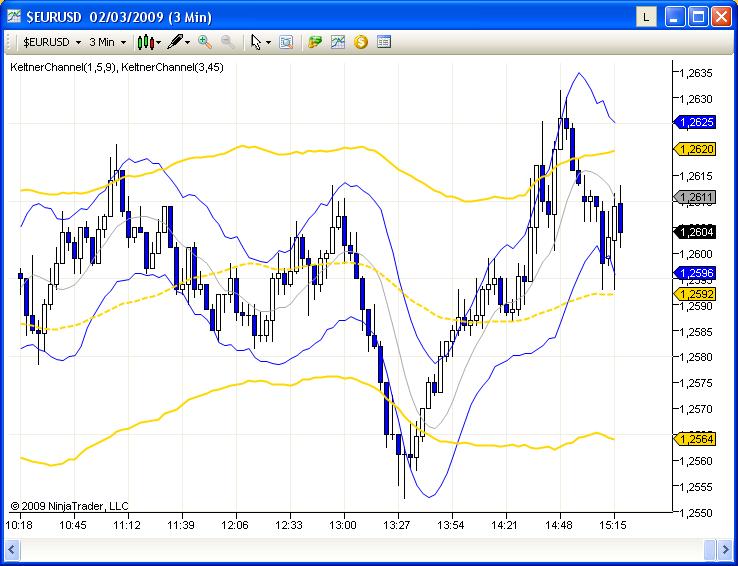Click the black 1,2604 current price marker
This screenshot has width=738, height=566.
pyautogui.click(x=696, y=232)
